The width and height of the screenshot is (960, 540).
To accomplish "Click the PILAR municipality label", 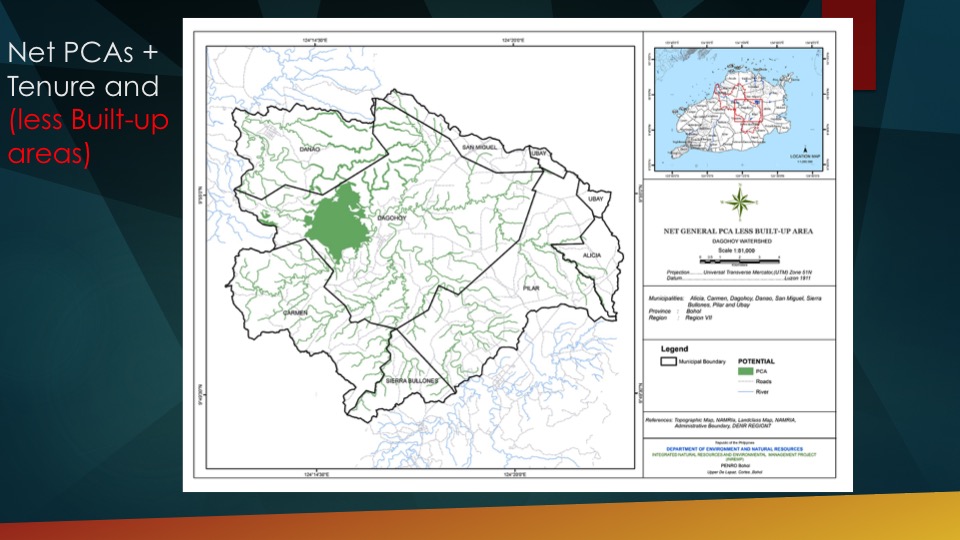I will tap(530, 287).
